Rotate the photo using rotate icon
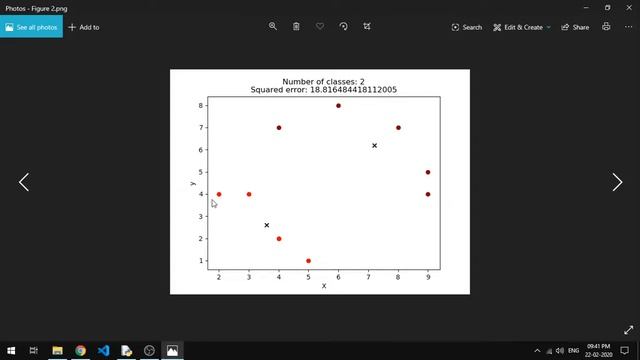The height and width of the screenshot is (360, 640). click(x=343, y=27)
